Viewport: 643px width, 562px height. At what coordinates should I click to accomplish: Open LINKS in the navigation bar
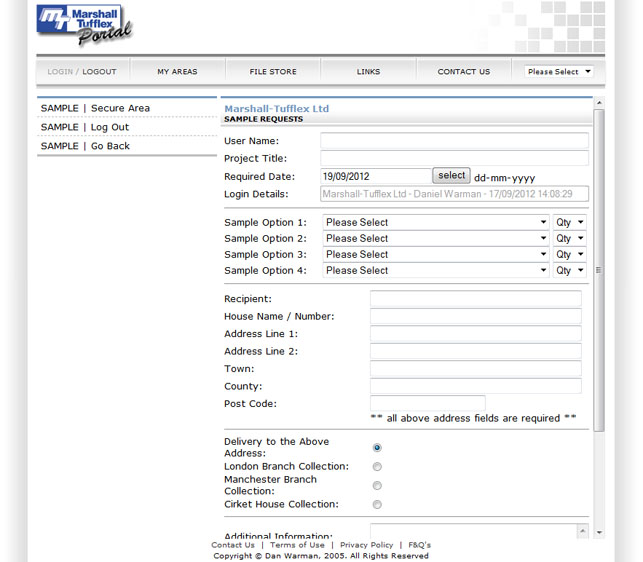pyautogui.click(x=368, y=71)
